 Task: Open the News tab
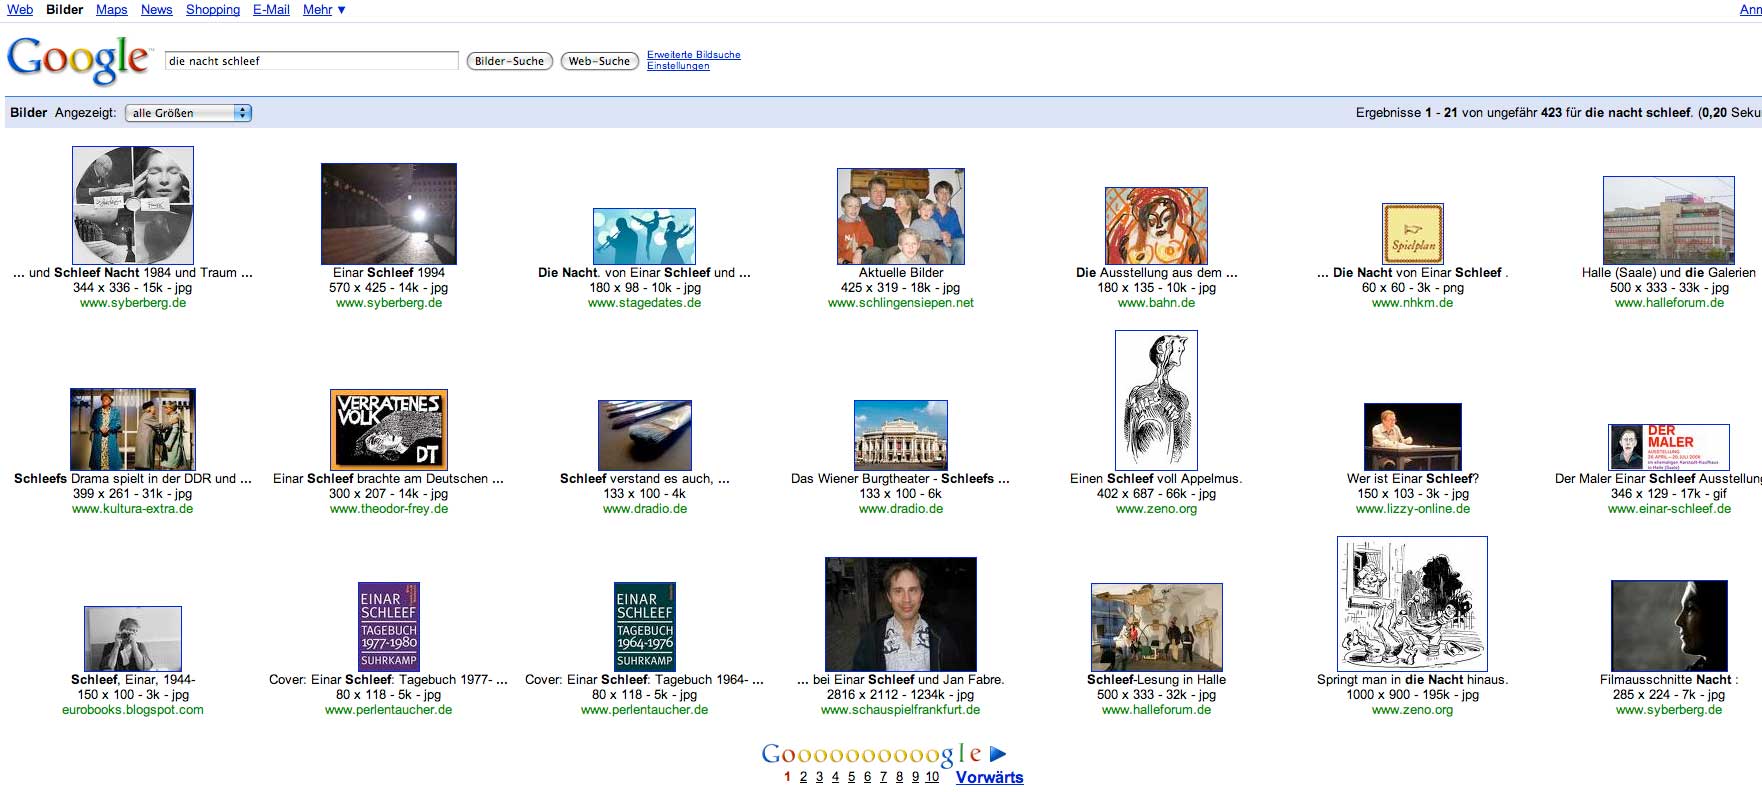[156, 10]
